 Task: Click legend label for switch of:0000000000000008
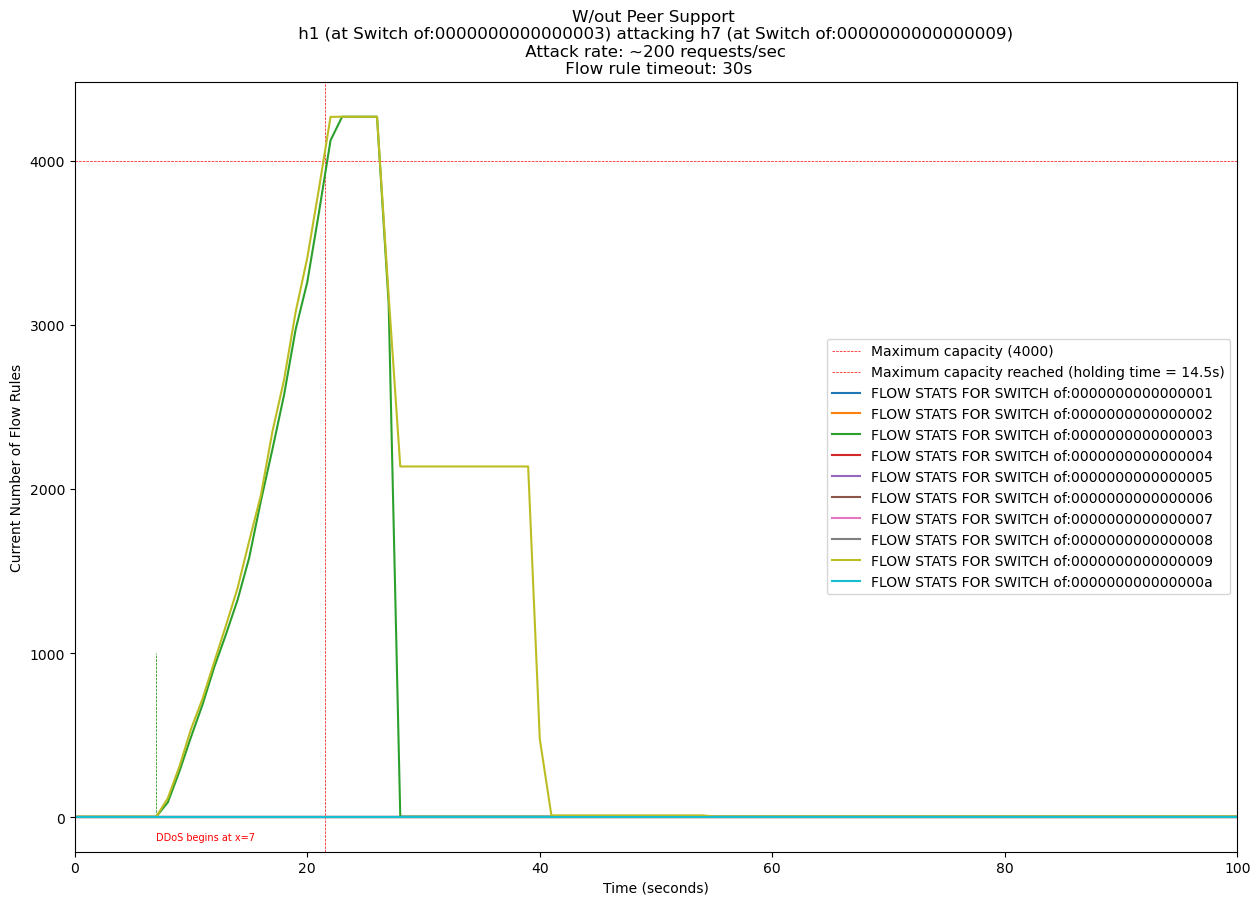pos(1041,539)
